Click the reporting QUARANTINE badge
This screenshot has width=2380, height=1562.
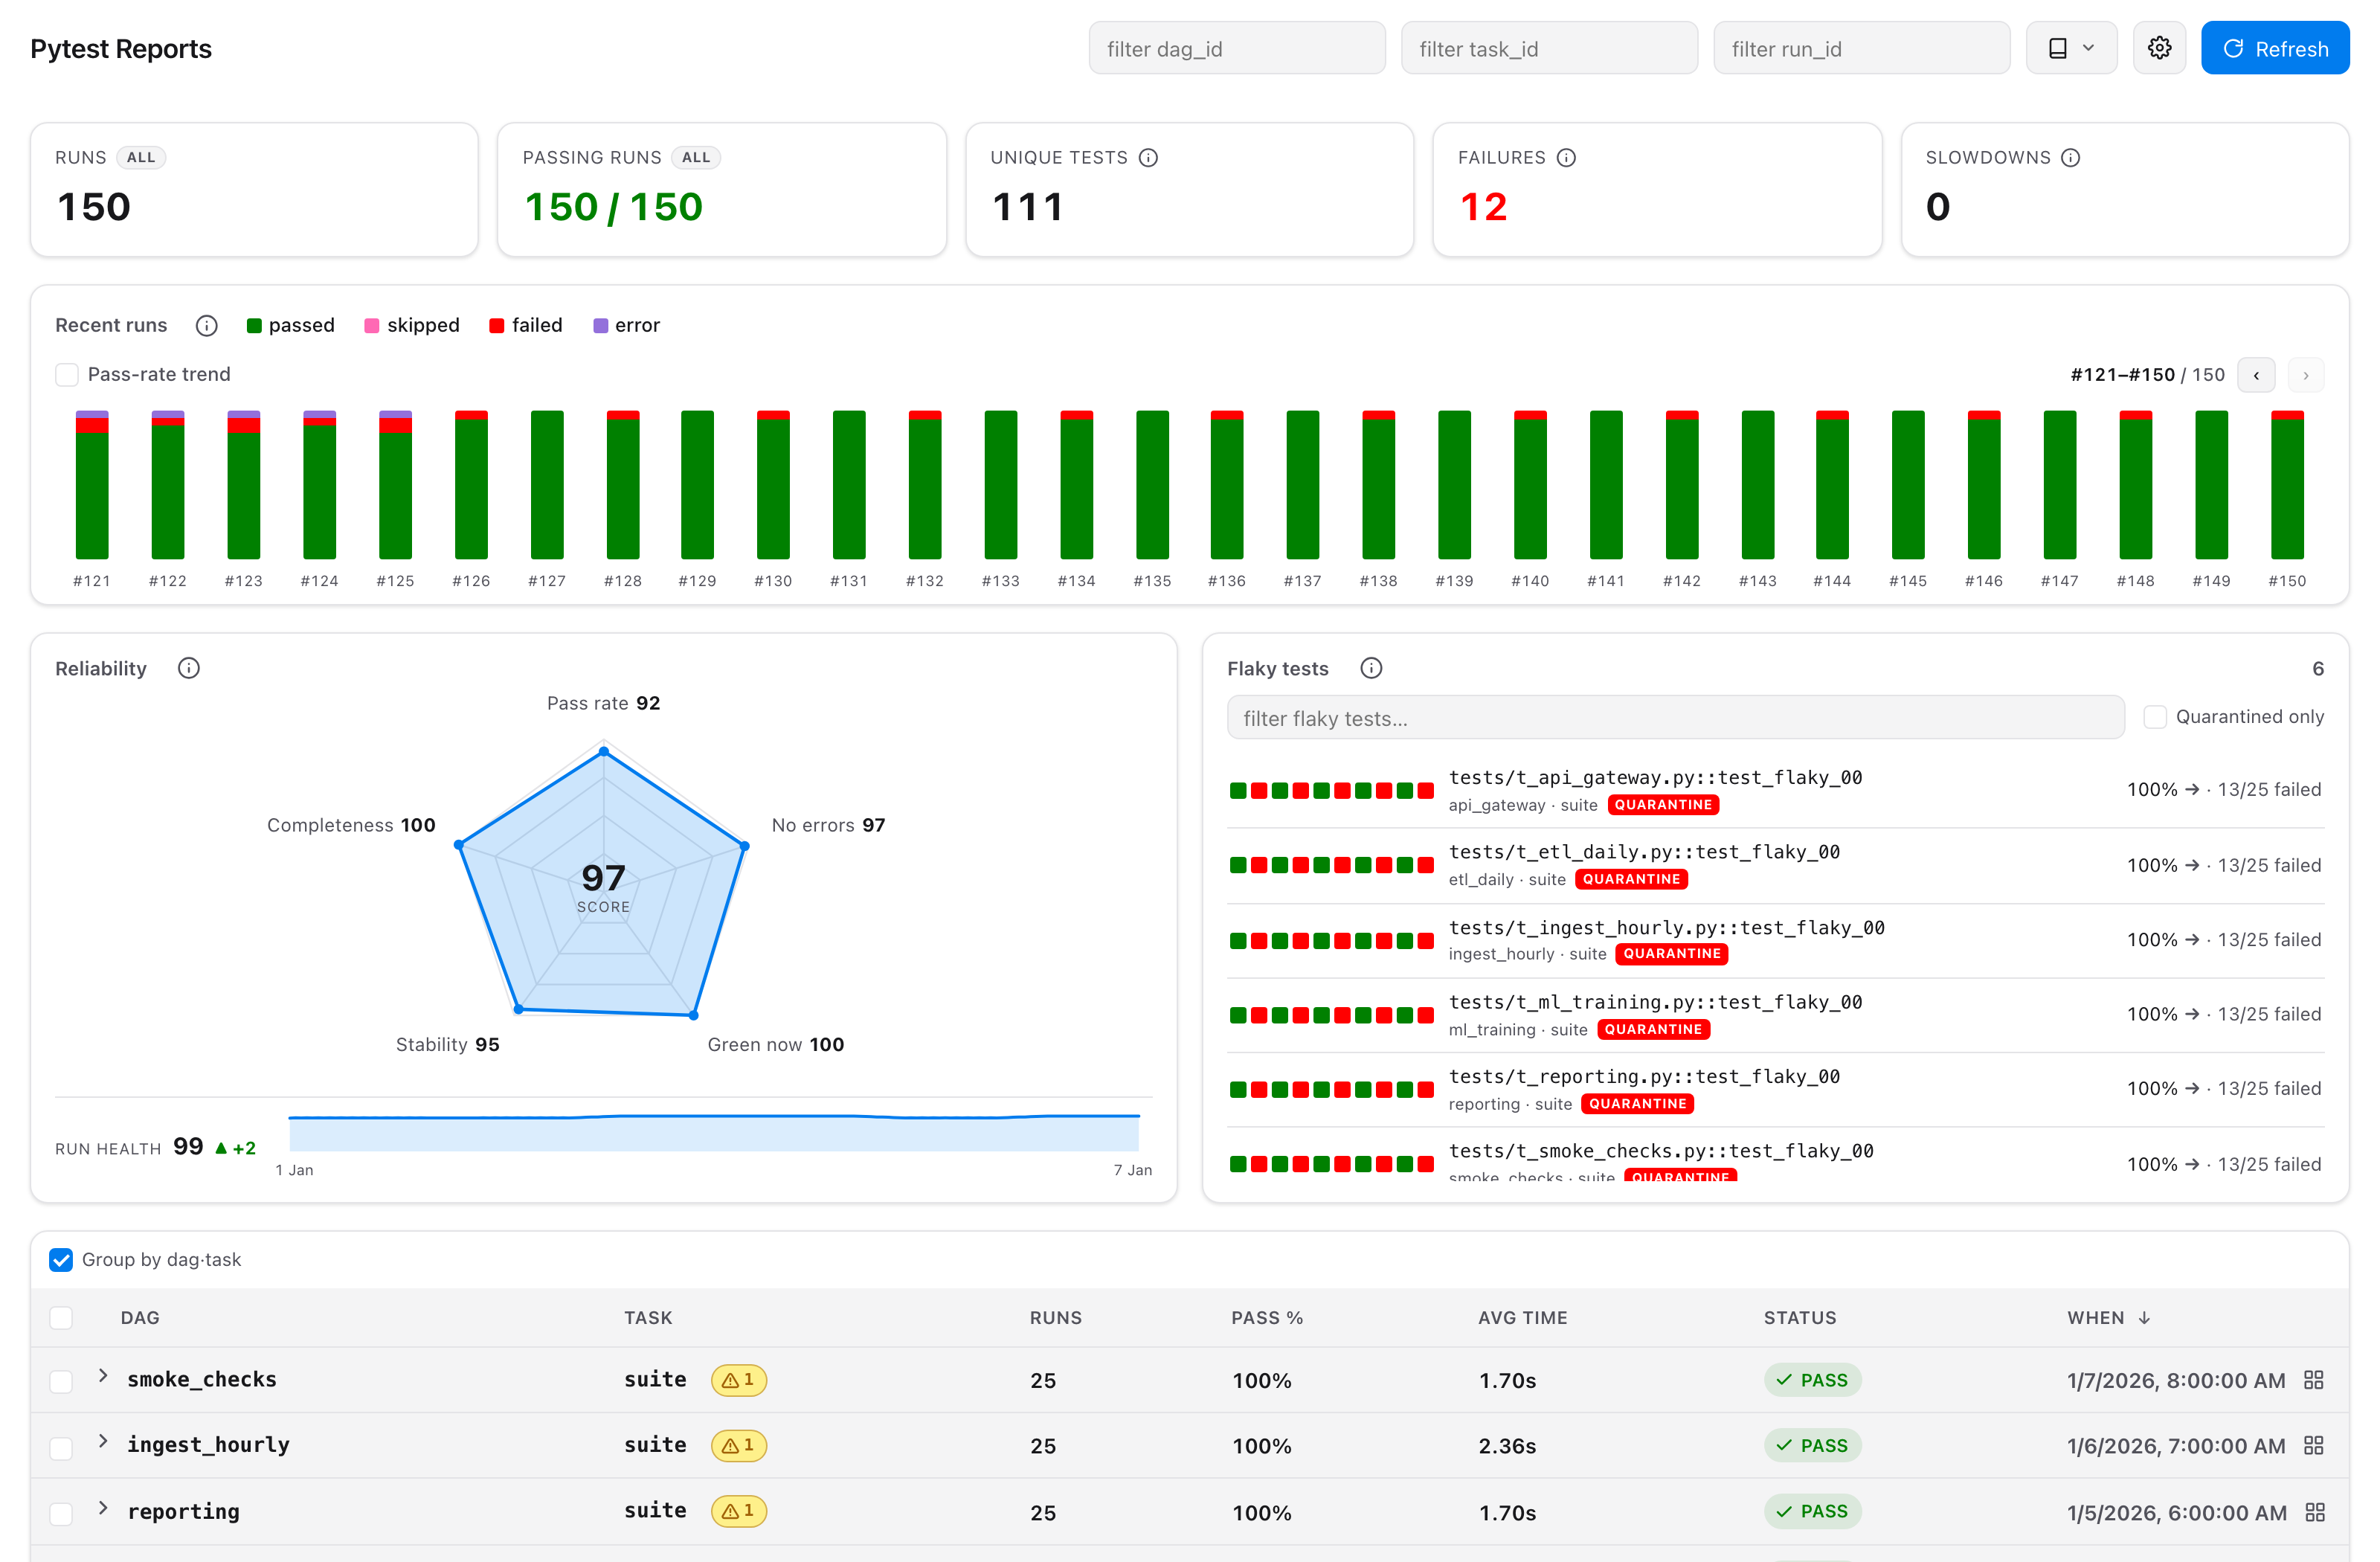point(1638,1104)
